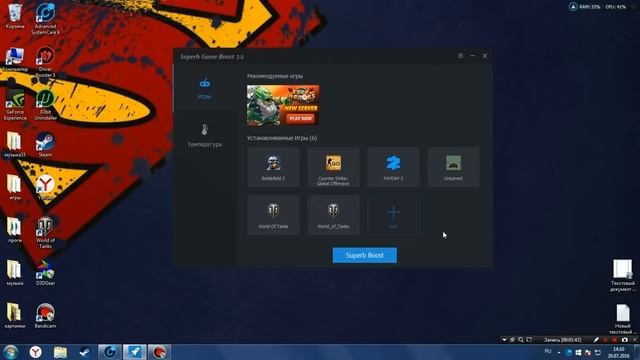Switch to Game Boost rocket taskbar icon
Screen dimensions: 640x360
point(134,352)
